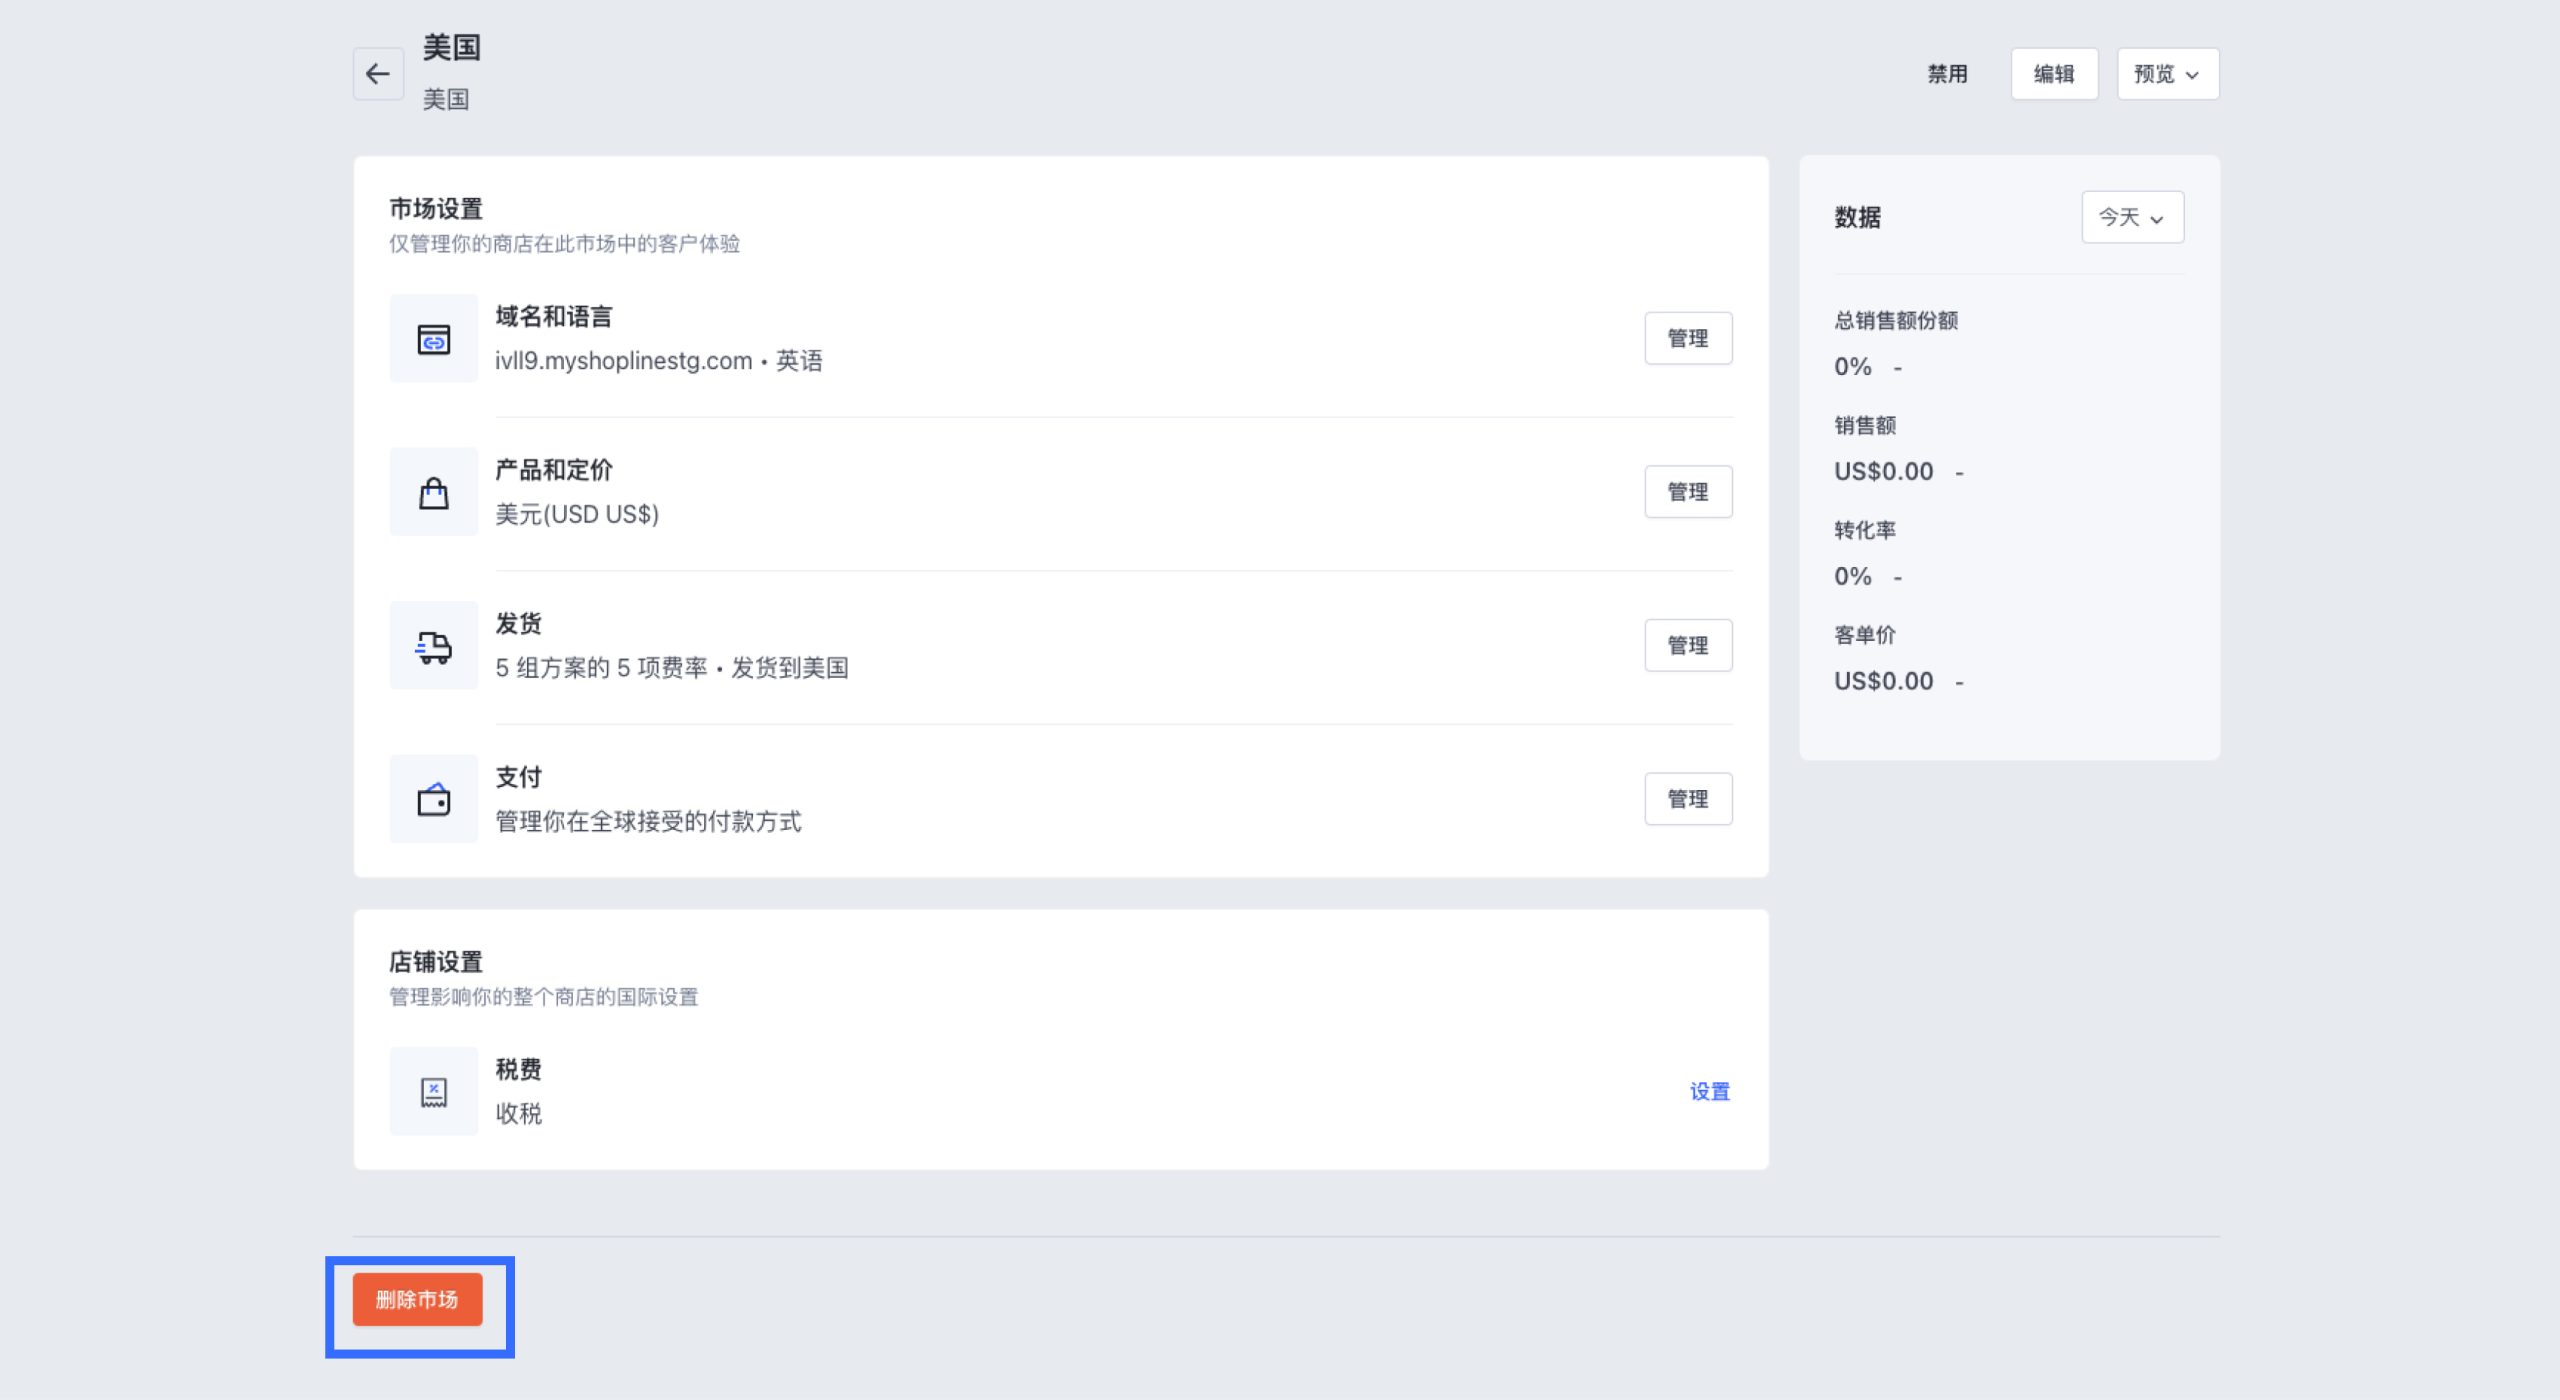Click 禁用 to disable the market
2560x1400 pixels.
coord(1947,74)
